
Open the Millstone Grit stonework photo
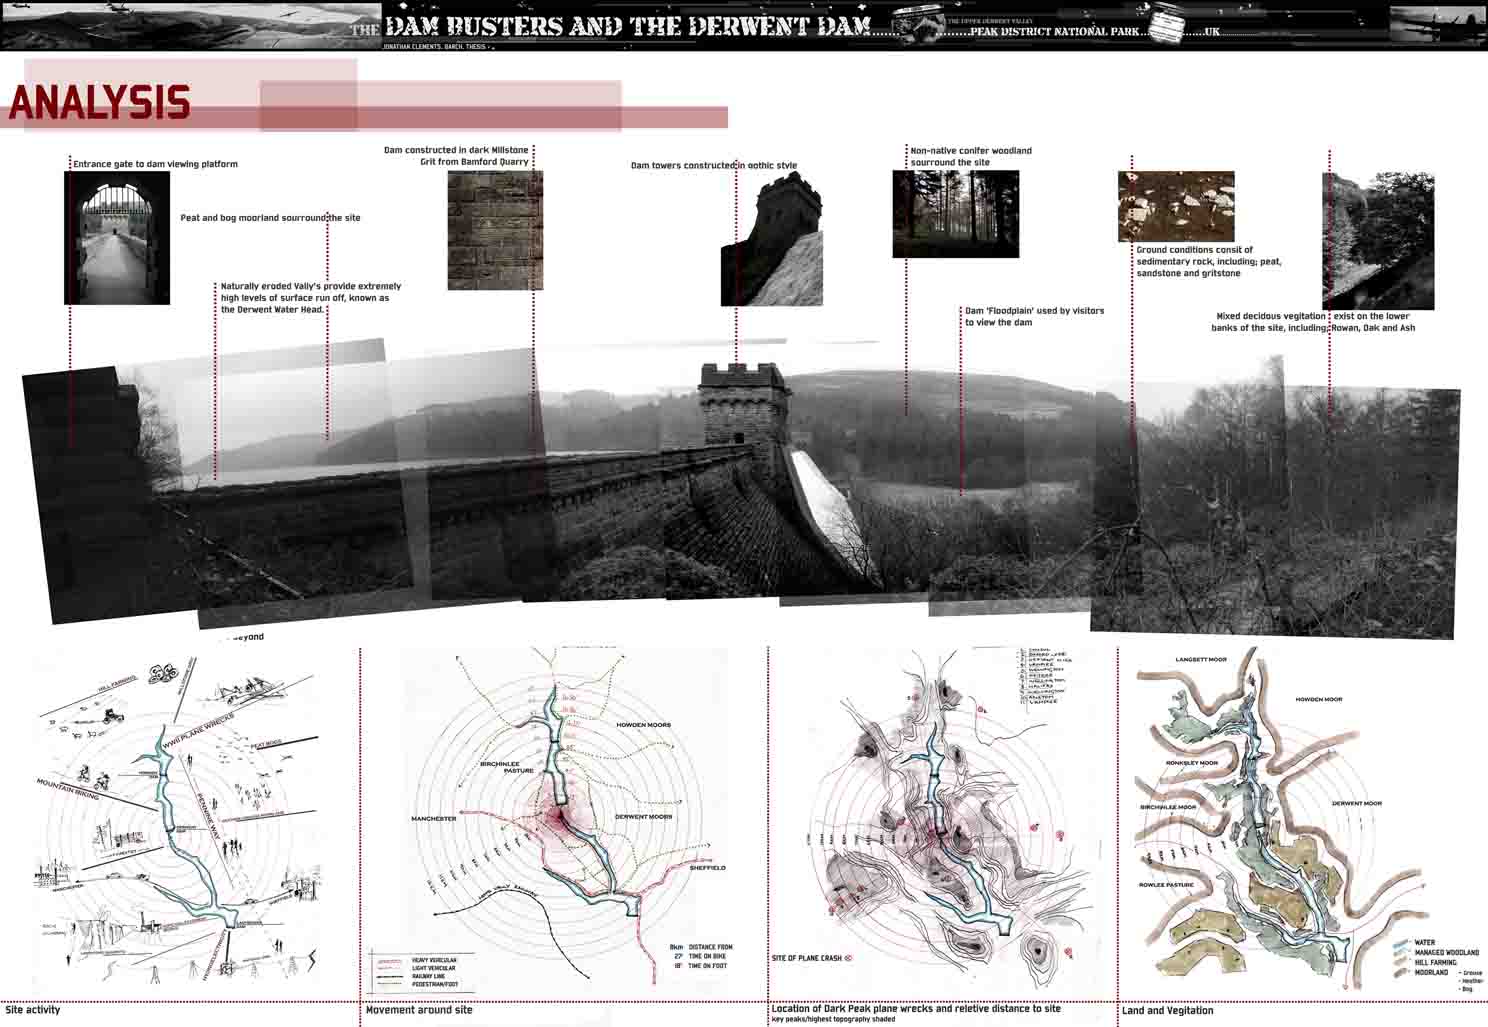495,230
